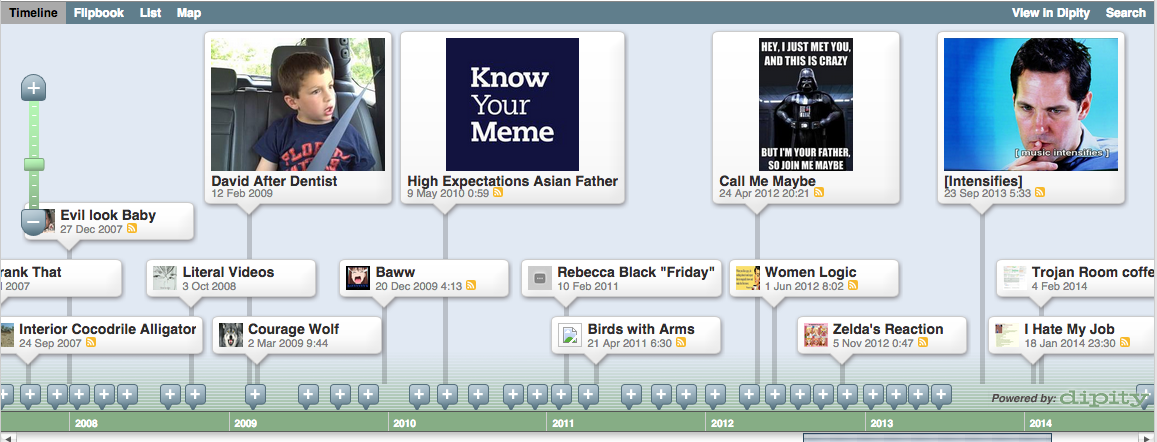
Task: Click RSS icon on the [Intensifies] card
Action: (1040, 193)
